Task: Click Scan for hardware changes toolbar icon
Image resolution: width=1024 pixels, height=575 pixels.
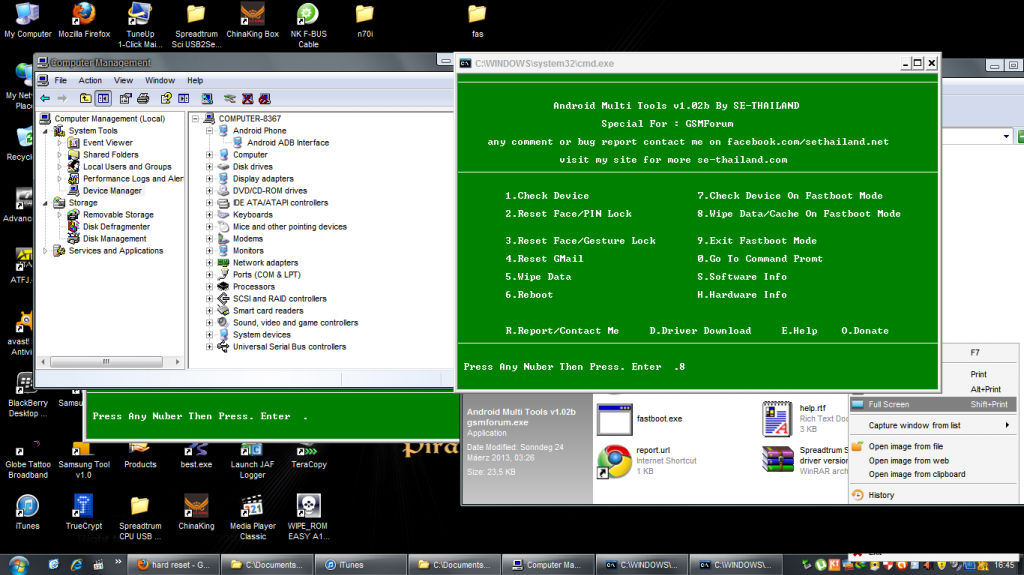Action: pos(207,99)
